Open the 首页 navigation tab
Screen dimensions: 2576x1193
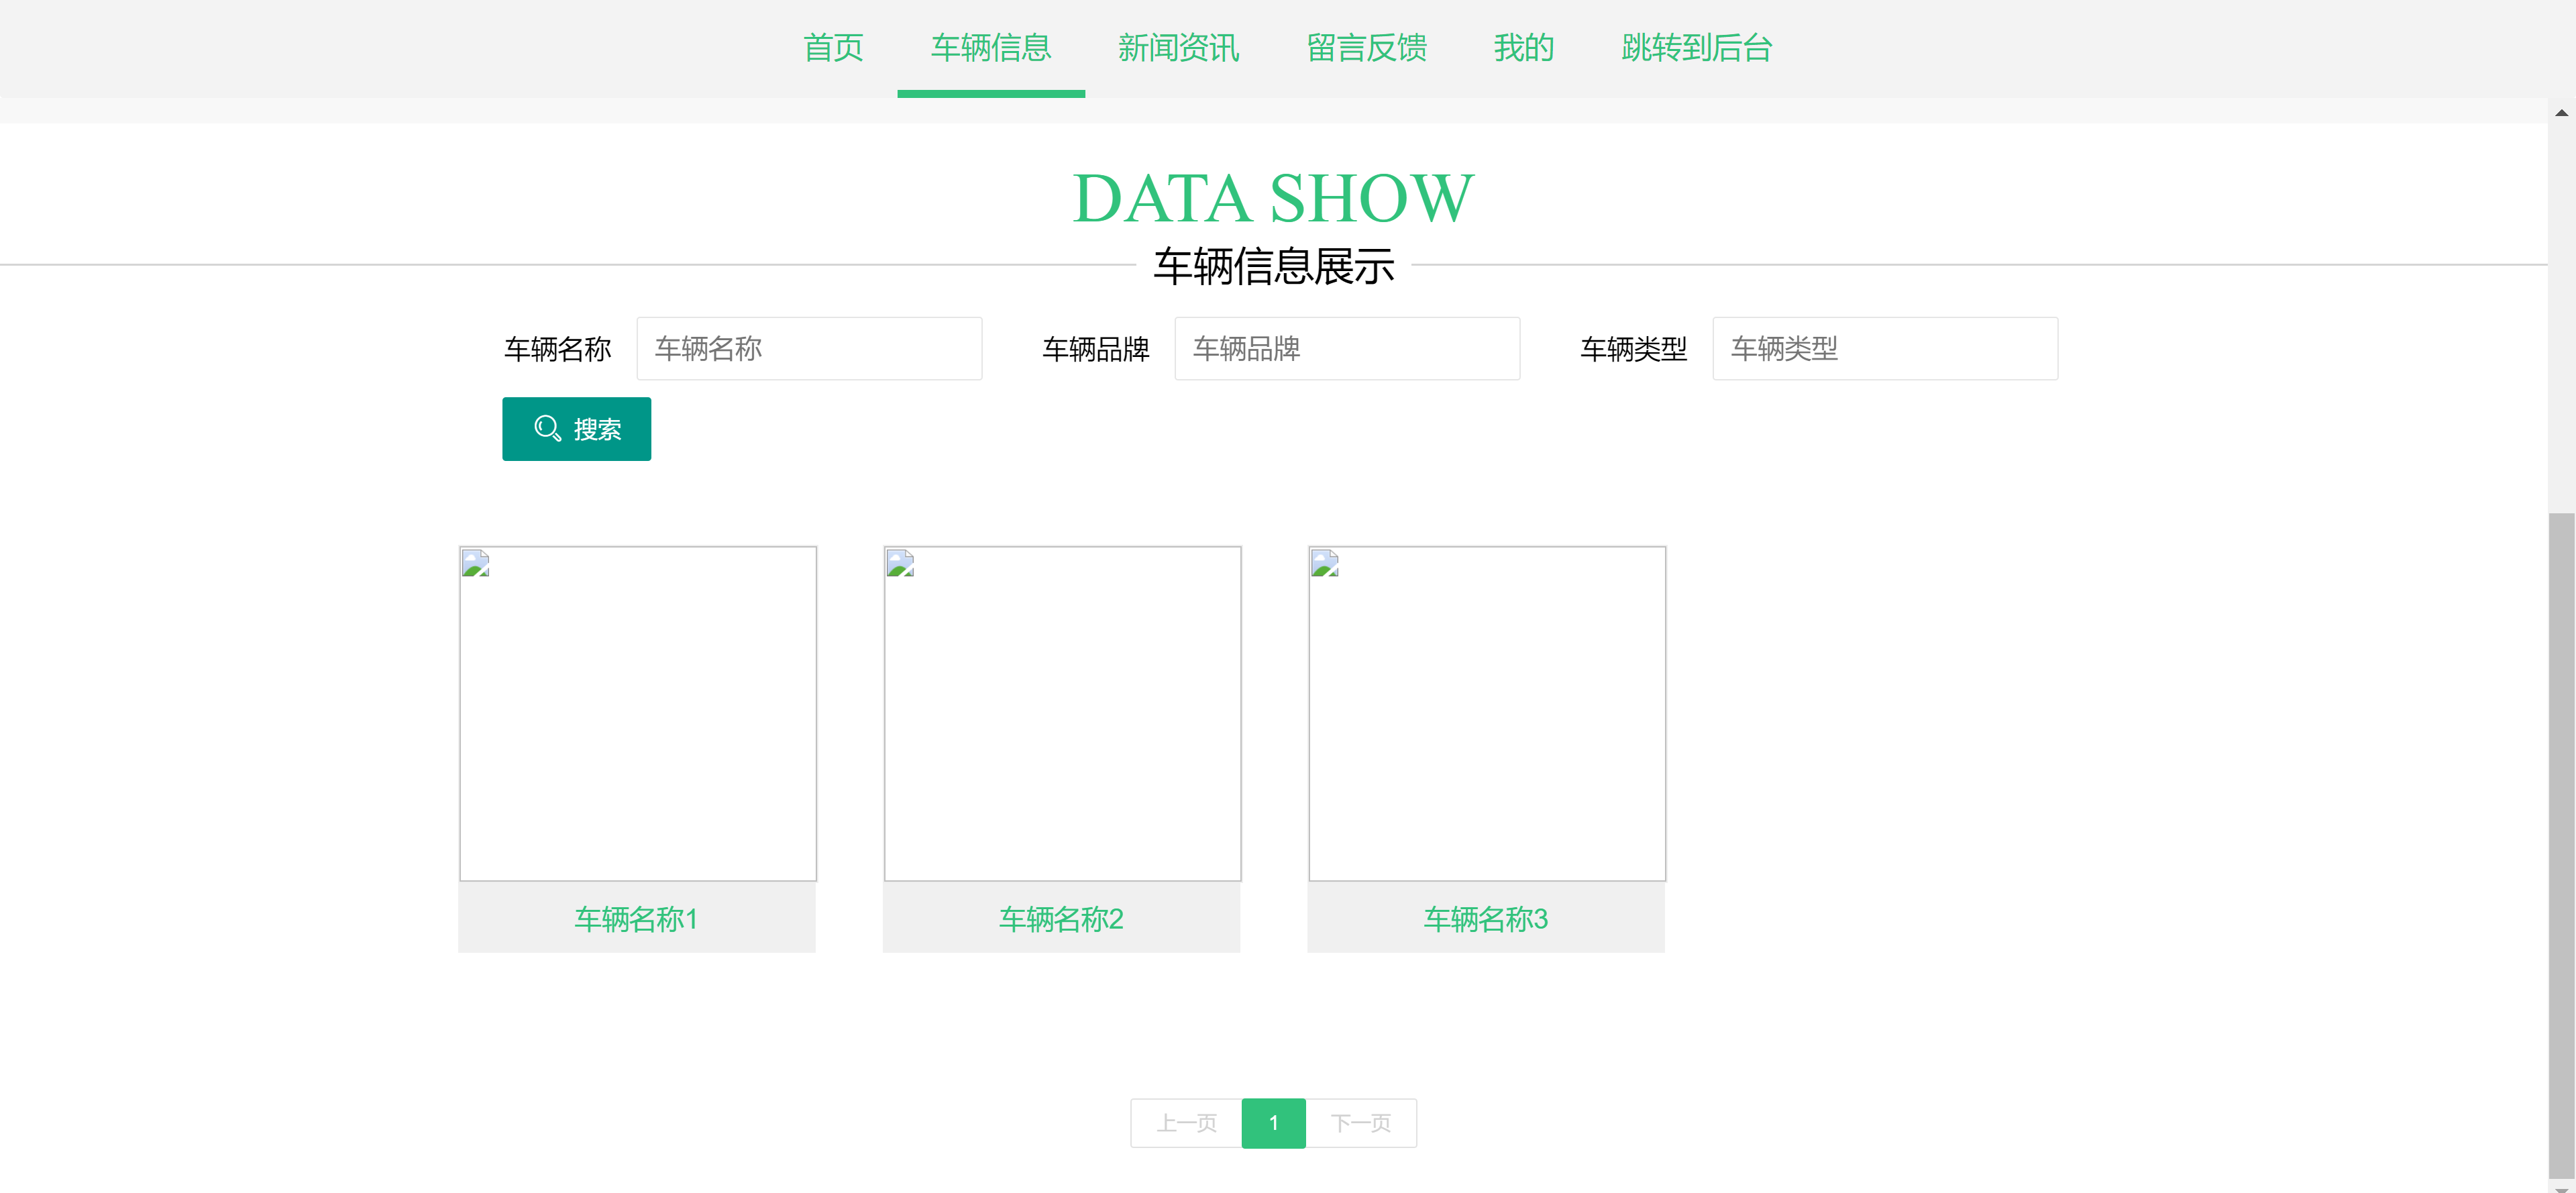click(833, 47)
